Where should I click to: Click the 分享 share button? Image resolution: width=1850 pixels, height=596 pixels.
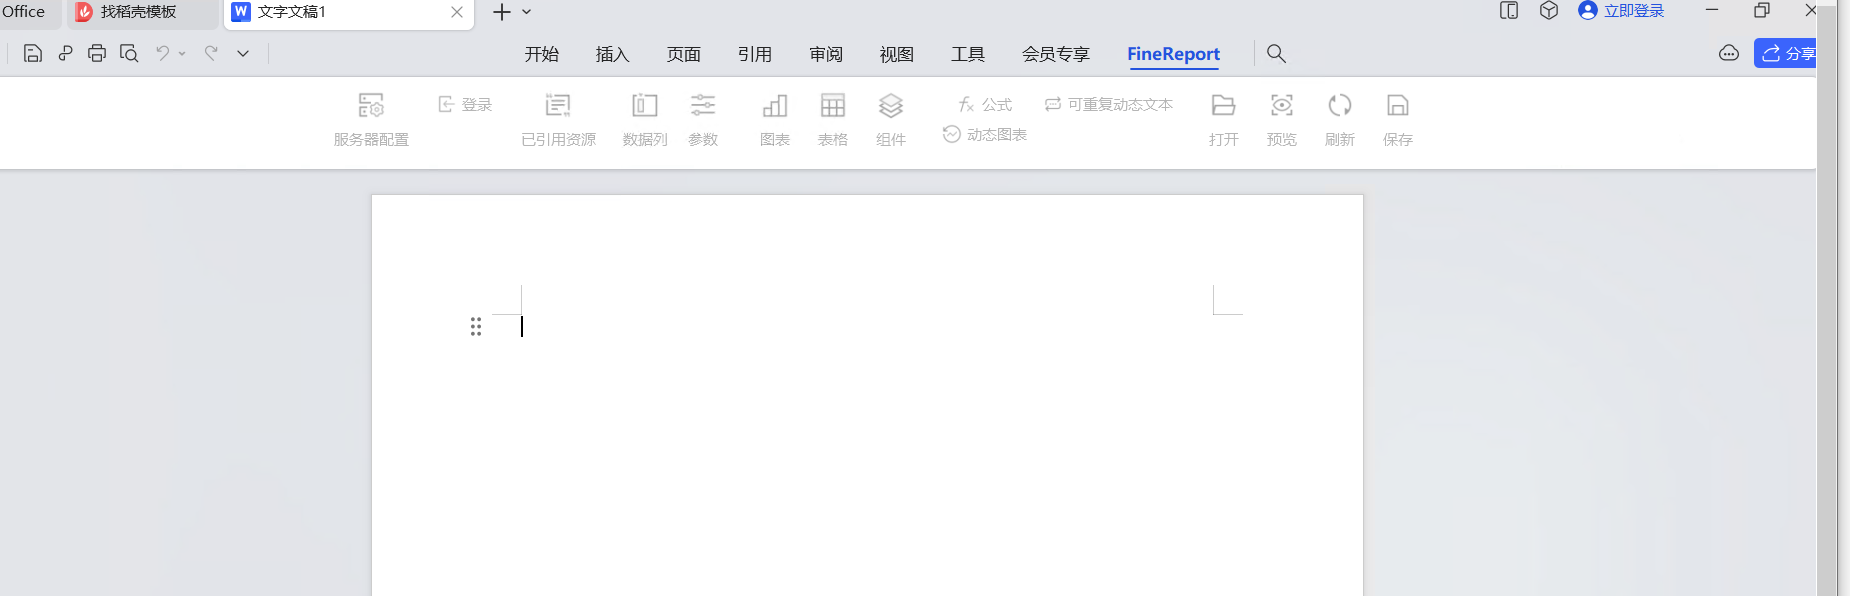tap(1786, 54)
